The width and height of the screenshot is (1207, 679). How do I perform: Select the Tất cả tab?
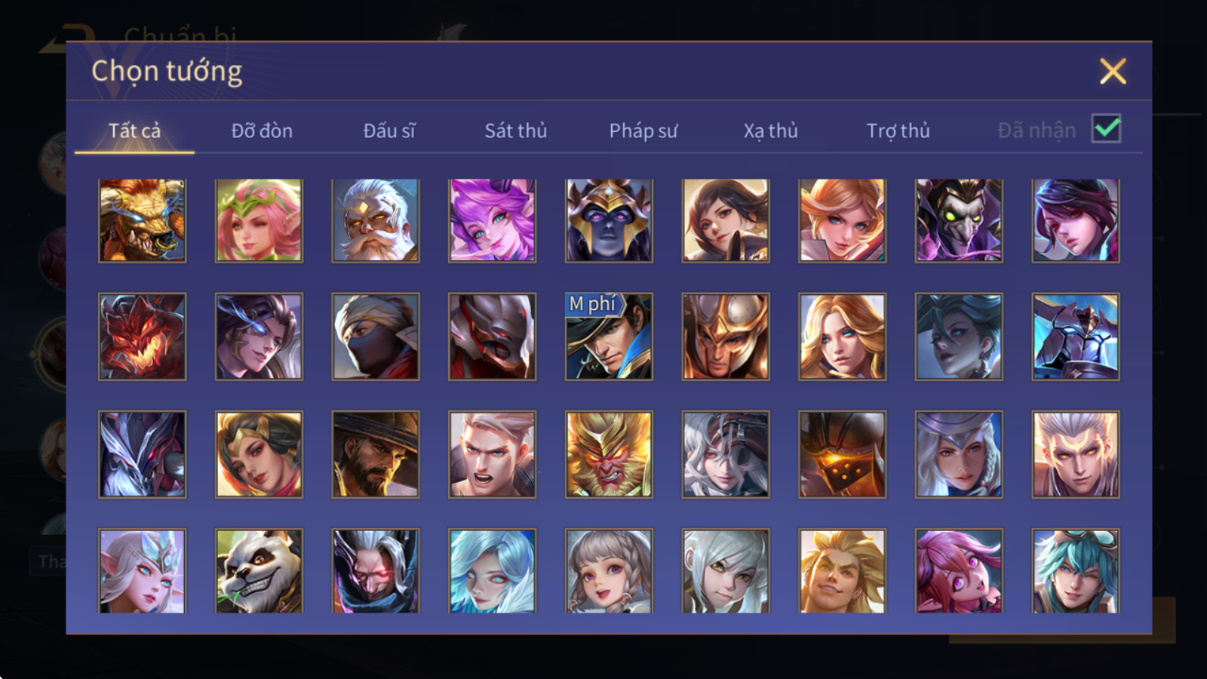[135, 131]
